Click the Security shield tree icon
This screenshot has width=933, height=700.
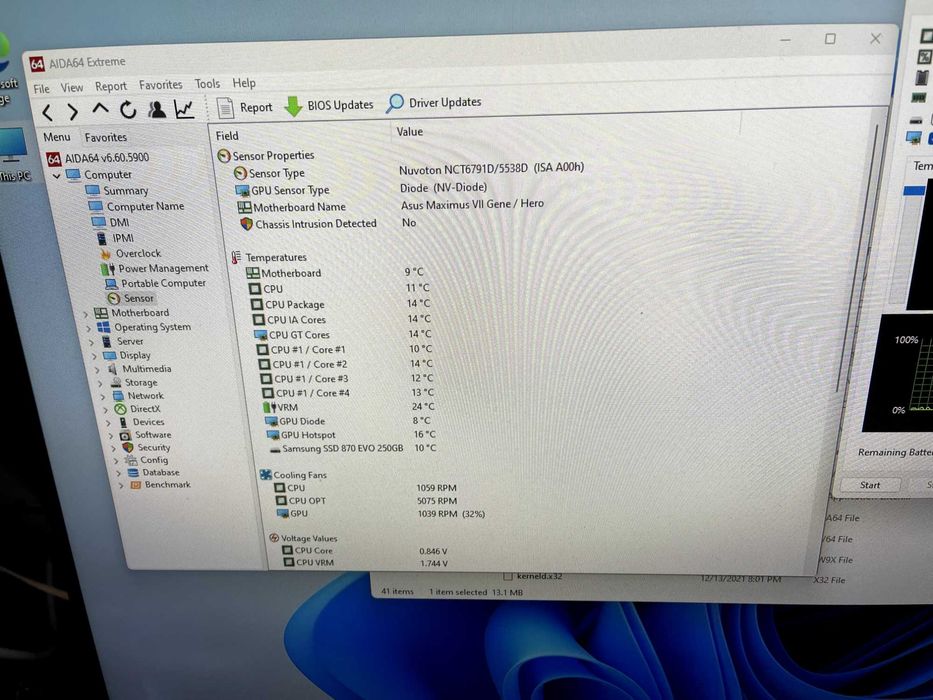[127, 448]
